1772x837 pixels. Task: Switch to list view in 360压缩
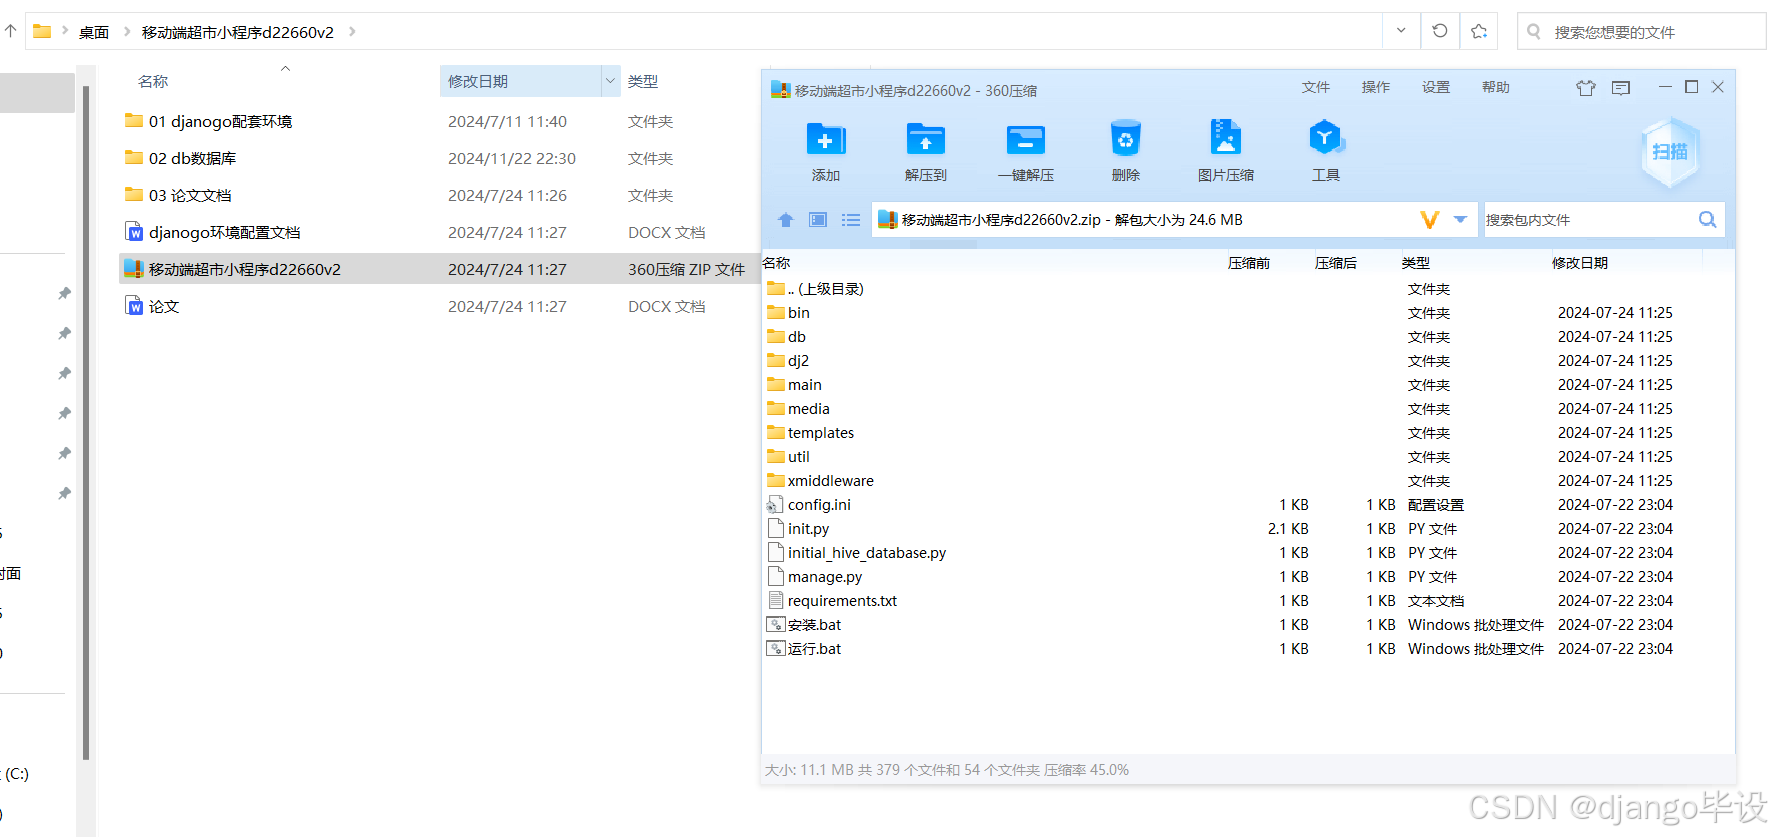click(x=851, y=220)
